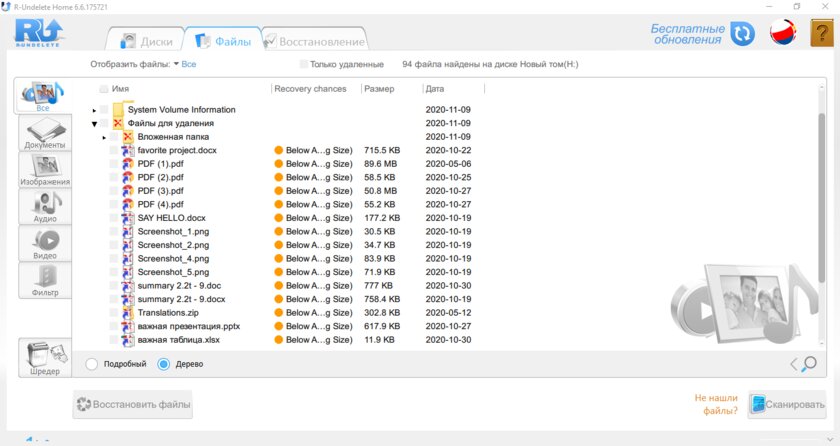Click the Бесплатные обновления link
This screenshot has height=446, width=840.
(x=687, y=34)
